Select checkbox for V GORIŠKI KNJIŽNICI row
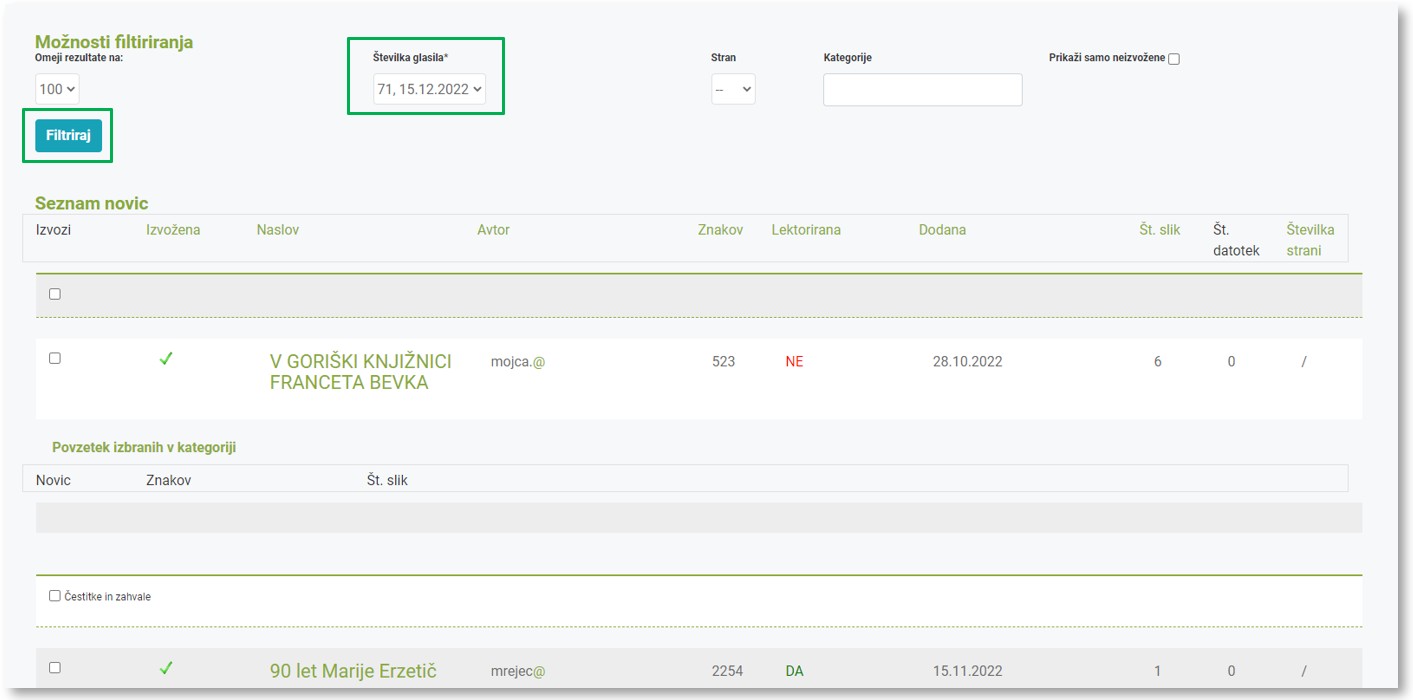This screenshot has width=1413, height=700. [x=55, y=358]
